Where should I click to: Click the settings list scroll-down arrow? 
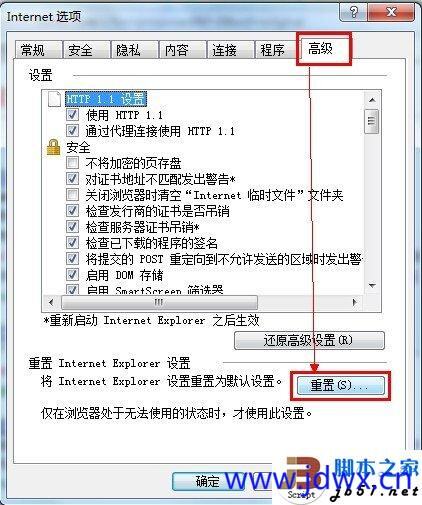372,286
